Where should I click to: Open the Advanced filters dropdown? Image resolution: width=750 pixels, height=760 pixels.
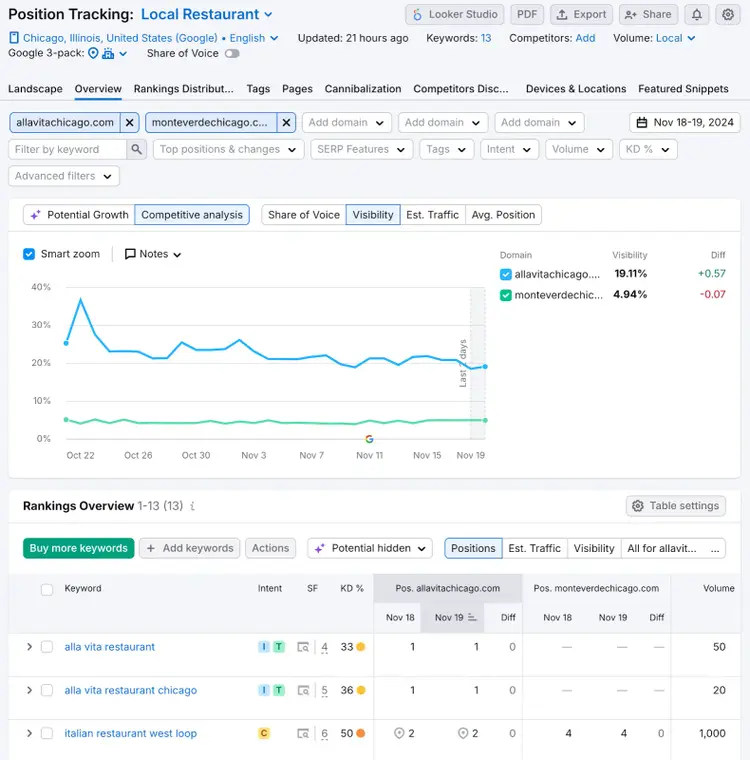pyautogui.click(x=64, y=176)
